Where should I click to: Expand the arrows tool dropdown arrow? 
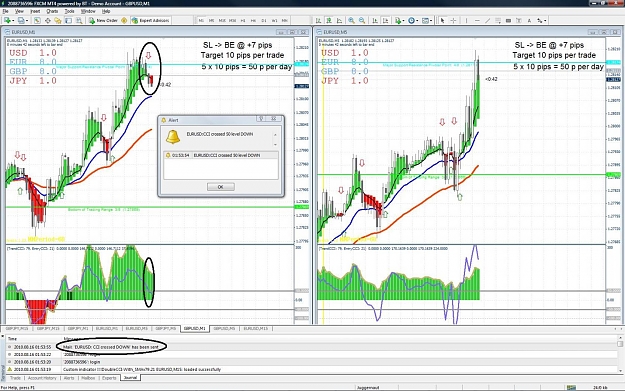[x=545, y=21]
